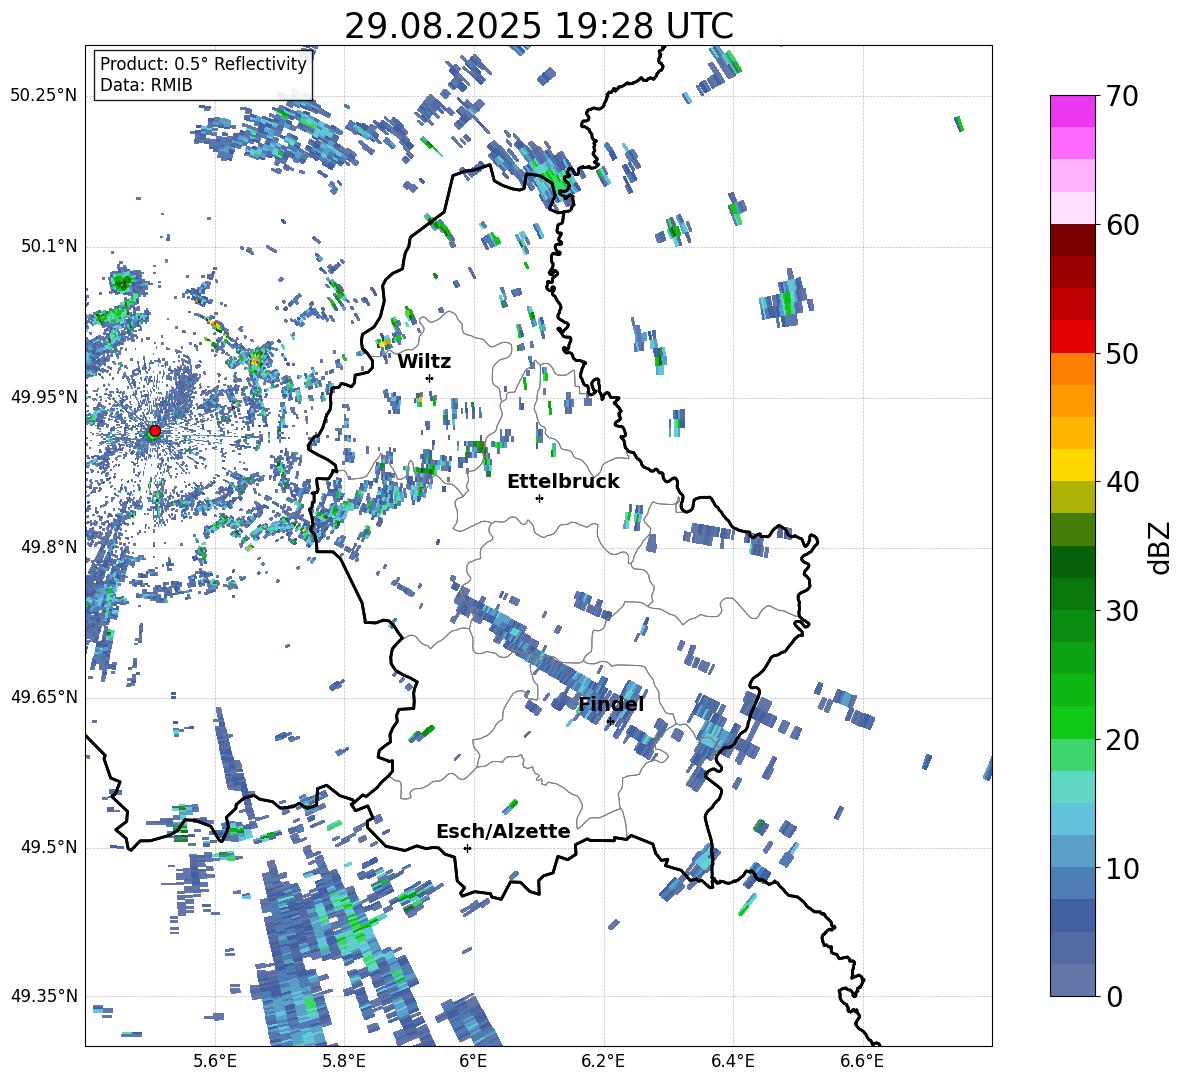
Task: Click the 5.6°E longitude label
Action: coord(215,1061)
